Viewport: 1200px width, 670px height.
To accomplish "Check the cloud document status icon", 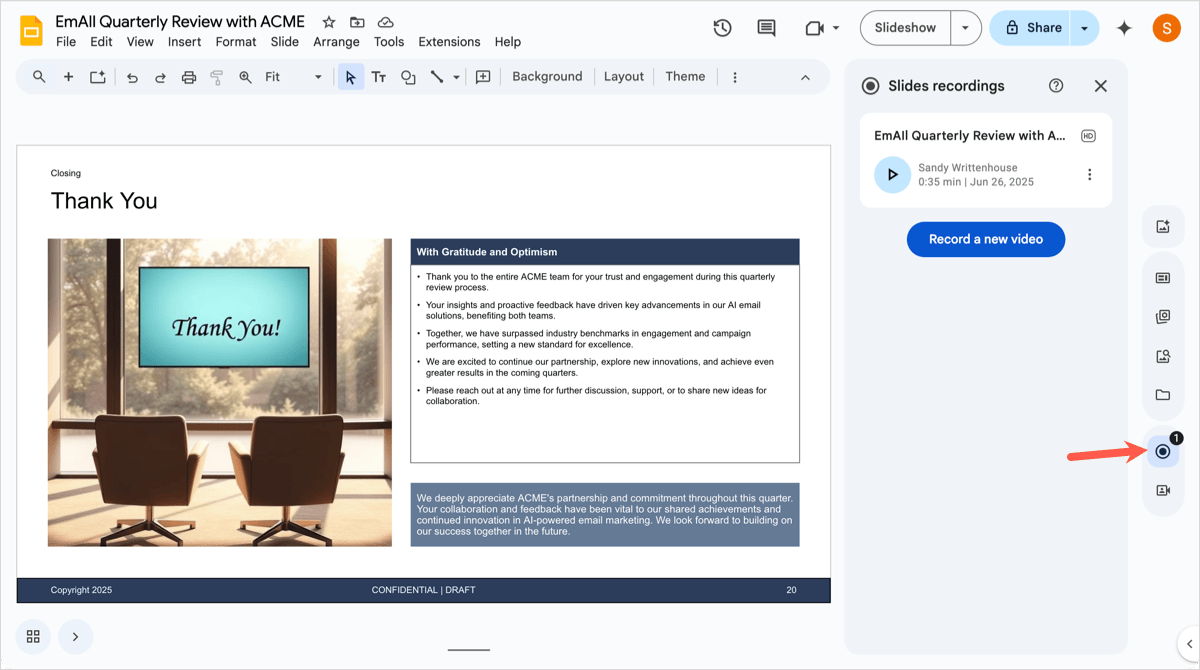I will (385, 22).
